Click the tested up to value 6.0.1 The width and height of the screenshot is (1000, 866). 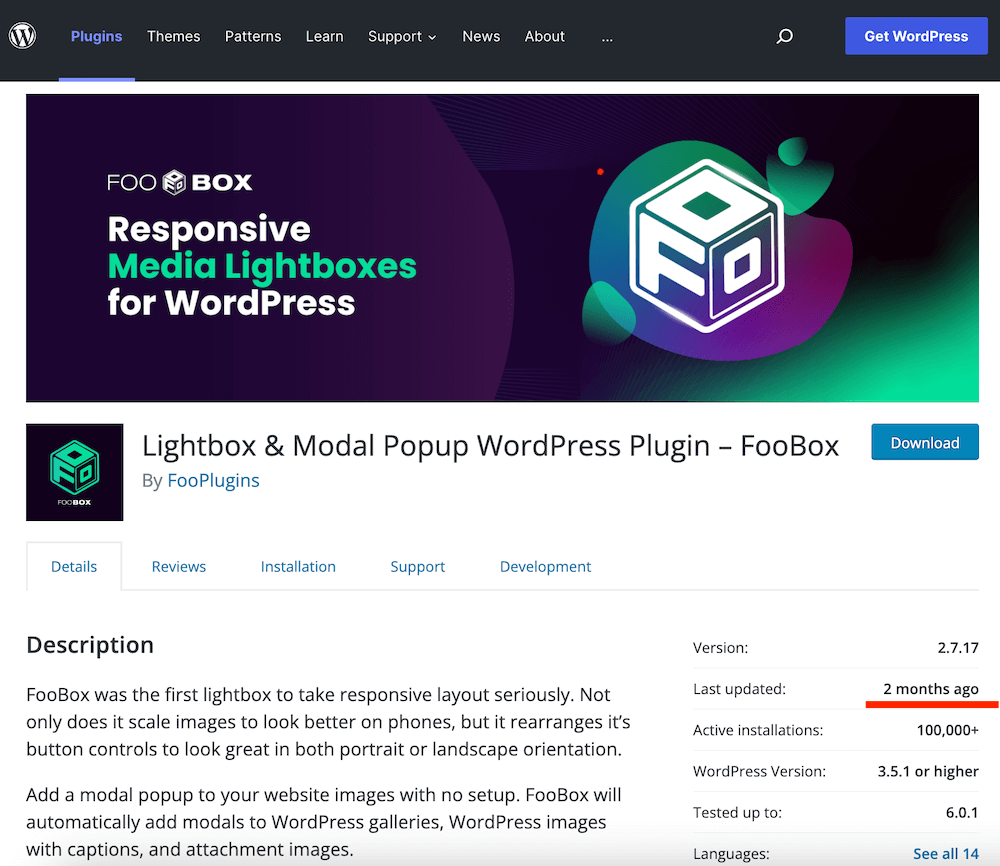tap(962, 812)
